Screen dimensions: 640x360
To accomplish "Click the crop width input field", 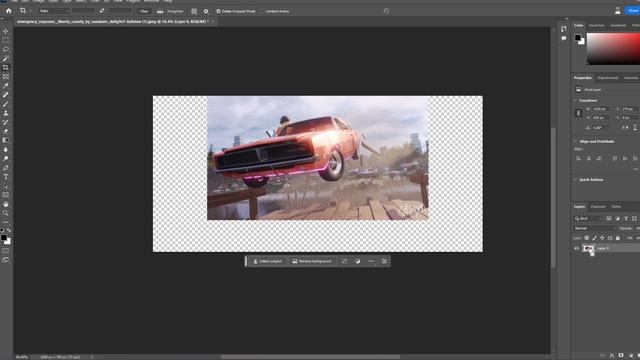I will coord(83,11).
